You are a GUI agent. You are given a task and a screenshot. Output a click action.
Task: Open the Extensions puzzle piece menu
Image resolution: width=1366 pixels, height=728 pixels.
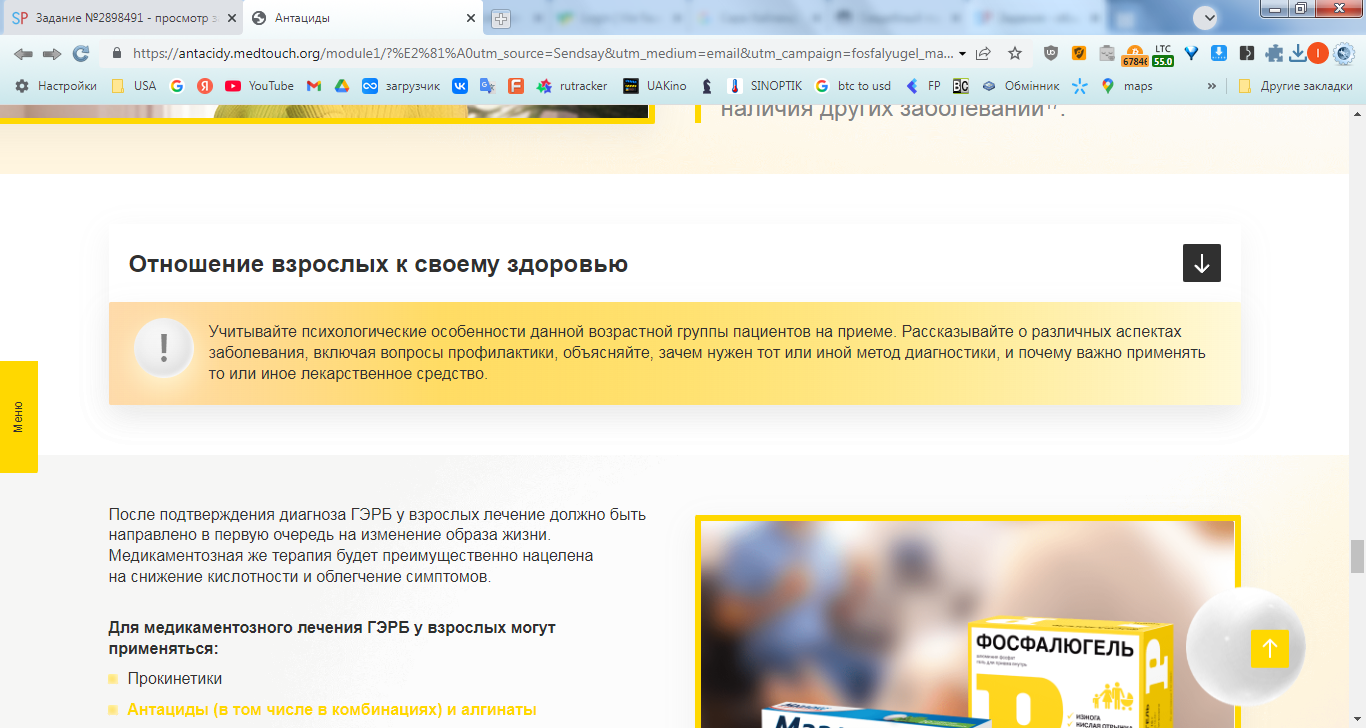(x=1274, y=53)
